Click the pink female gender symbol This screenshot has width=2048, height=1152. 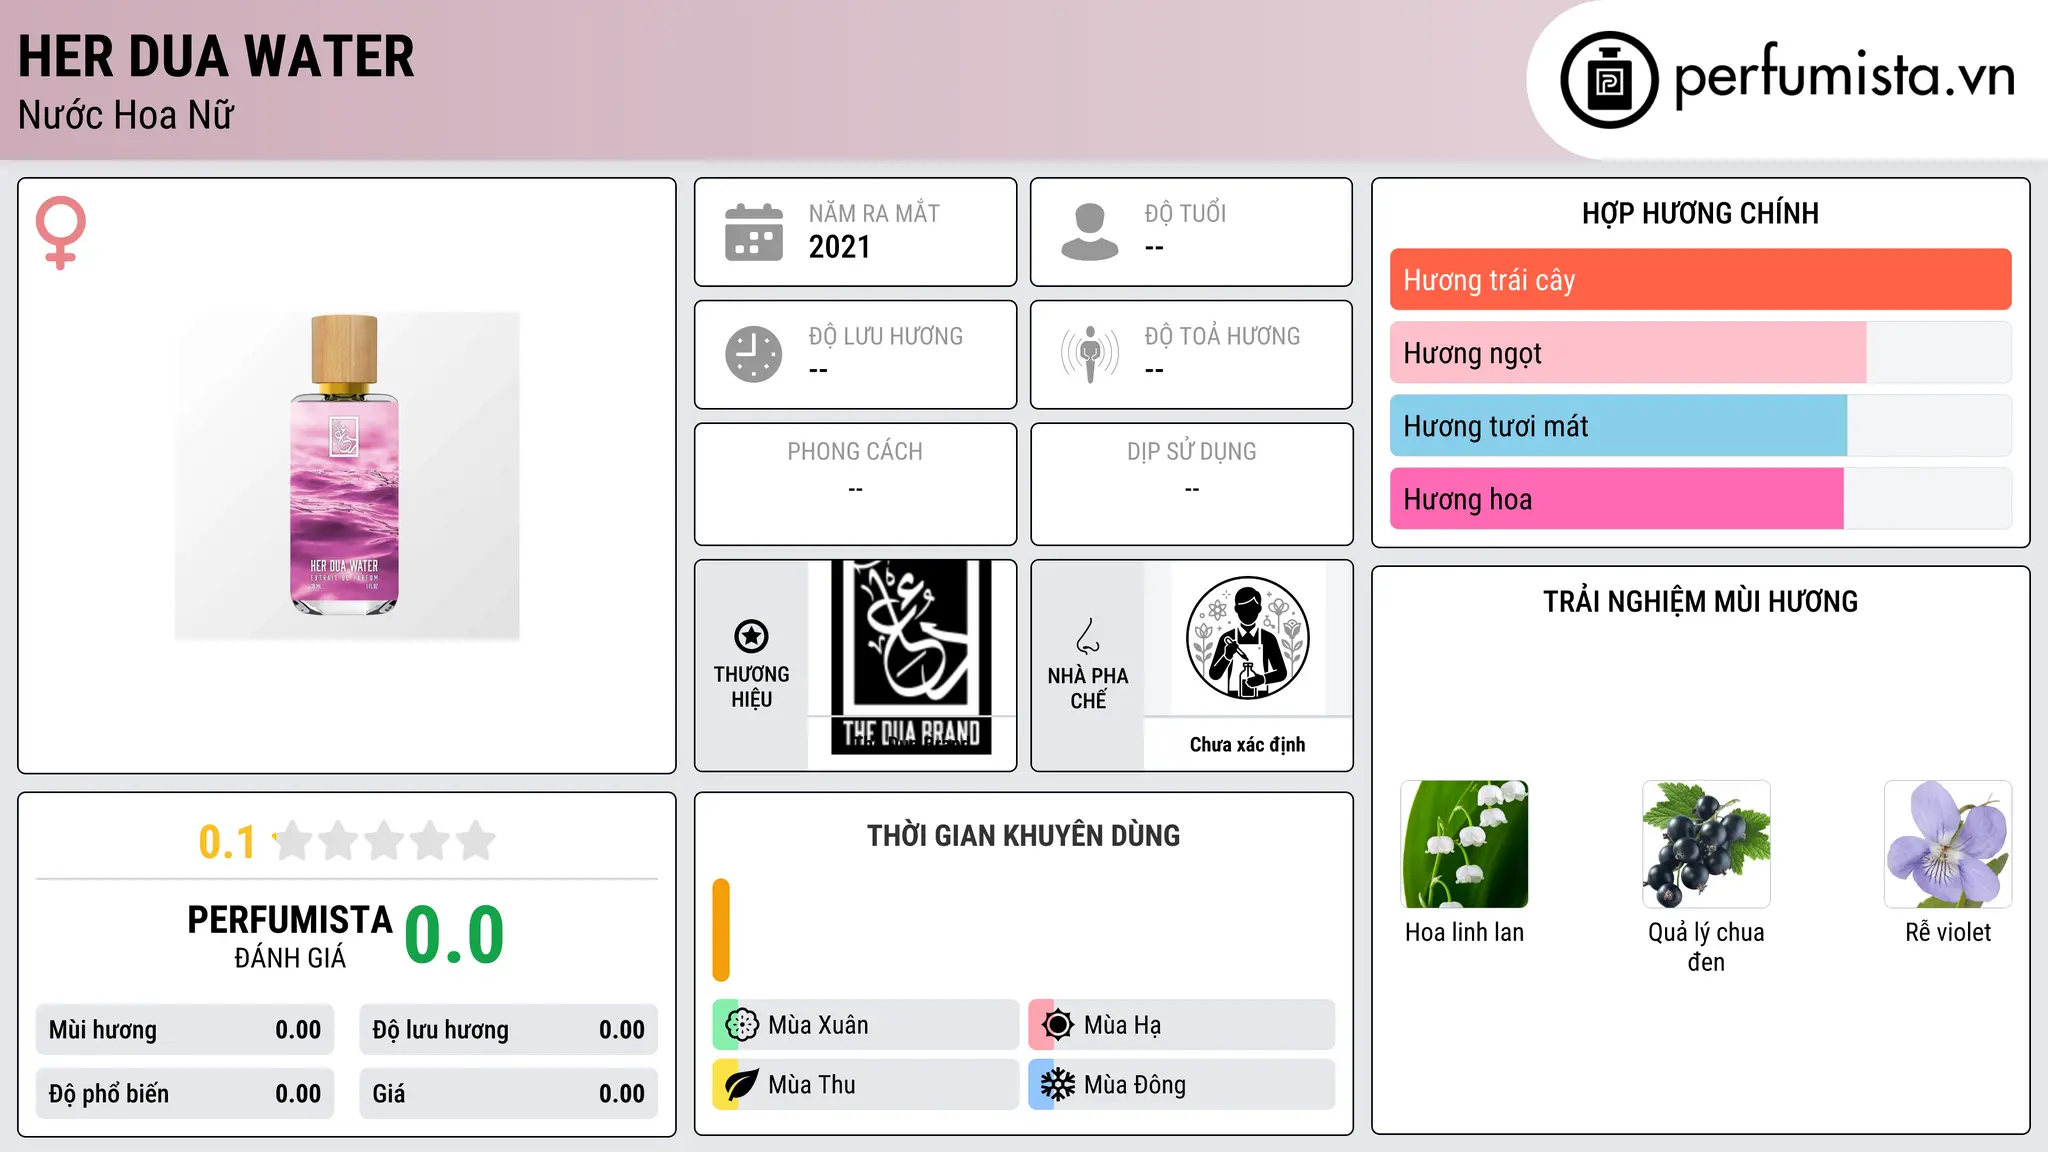61,233
